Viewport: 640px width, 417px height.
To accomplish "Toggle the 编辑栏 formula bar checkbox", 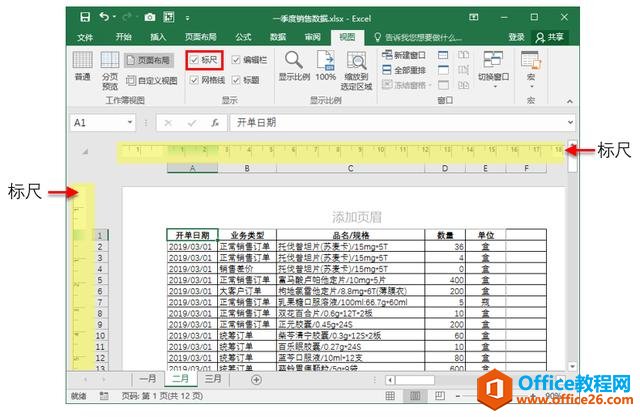I will click(x=236, y=61).
